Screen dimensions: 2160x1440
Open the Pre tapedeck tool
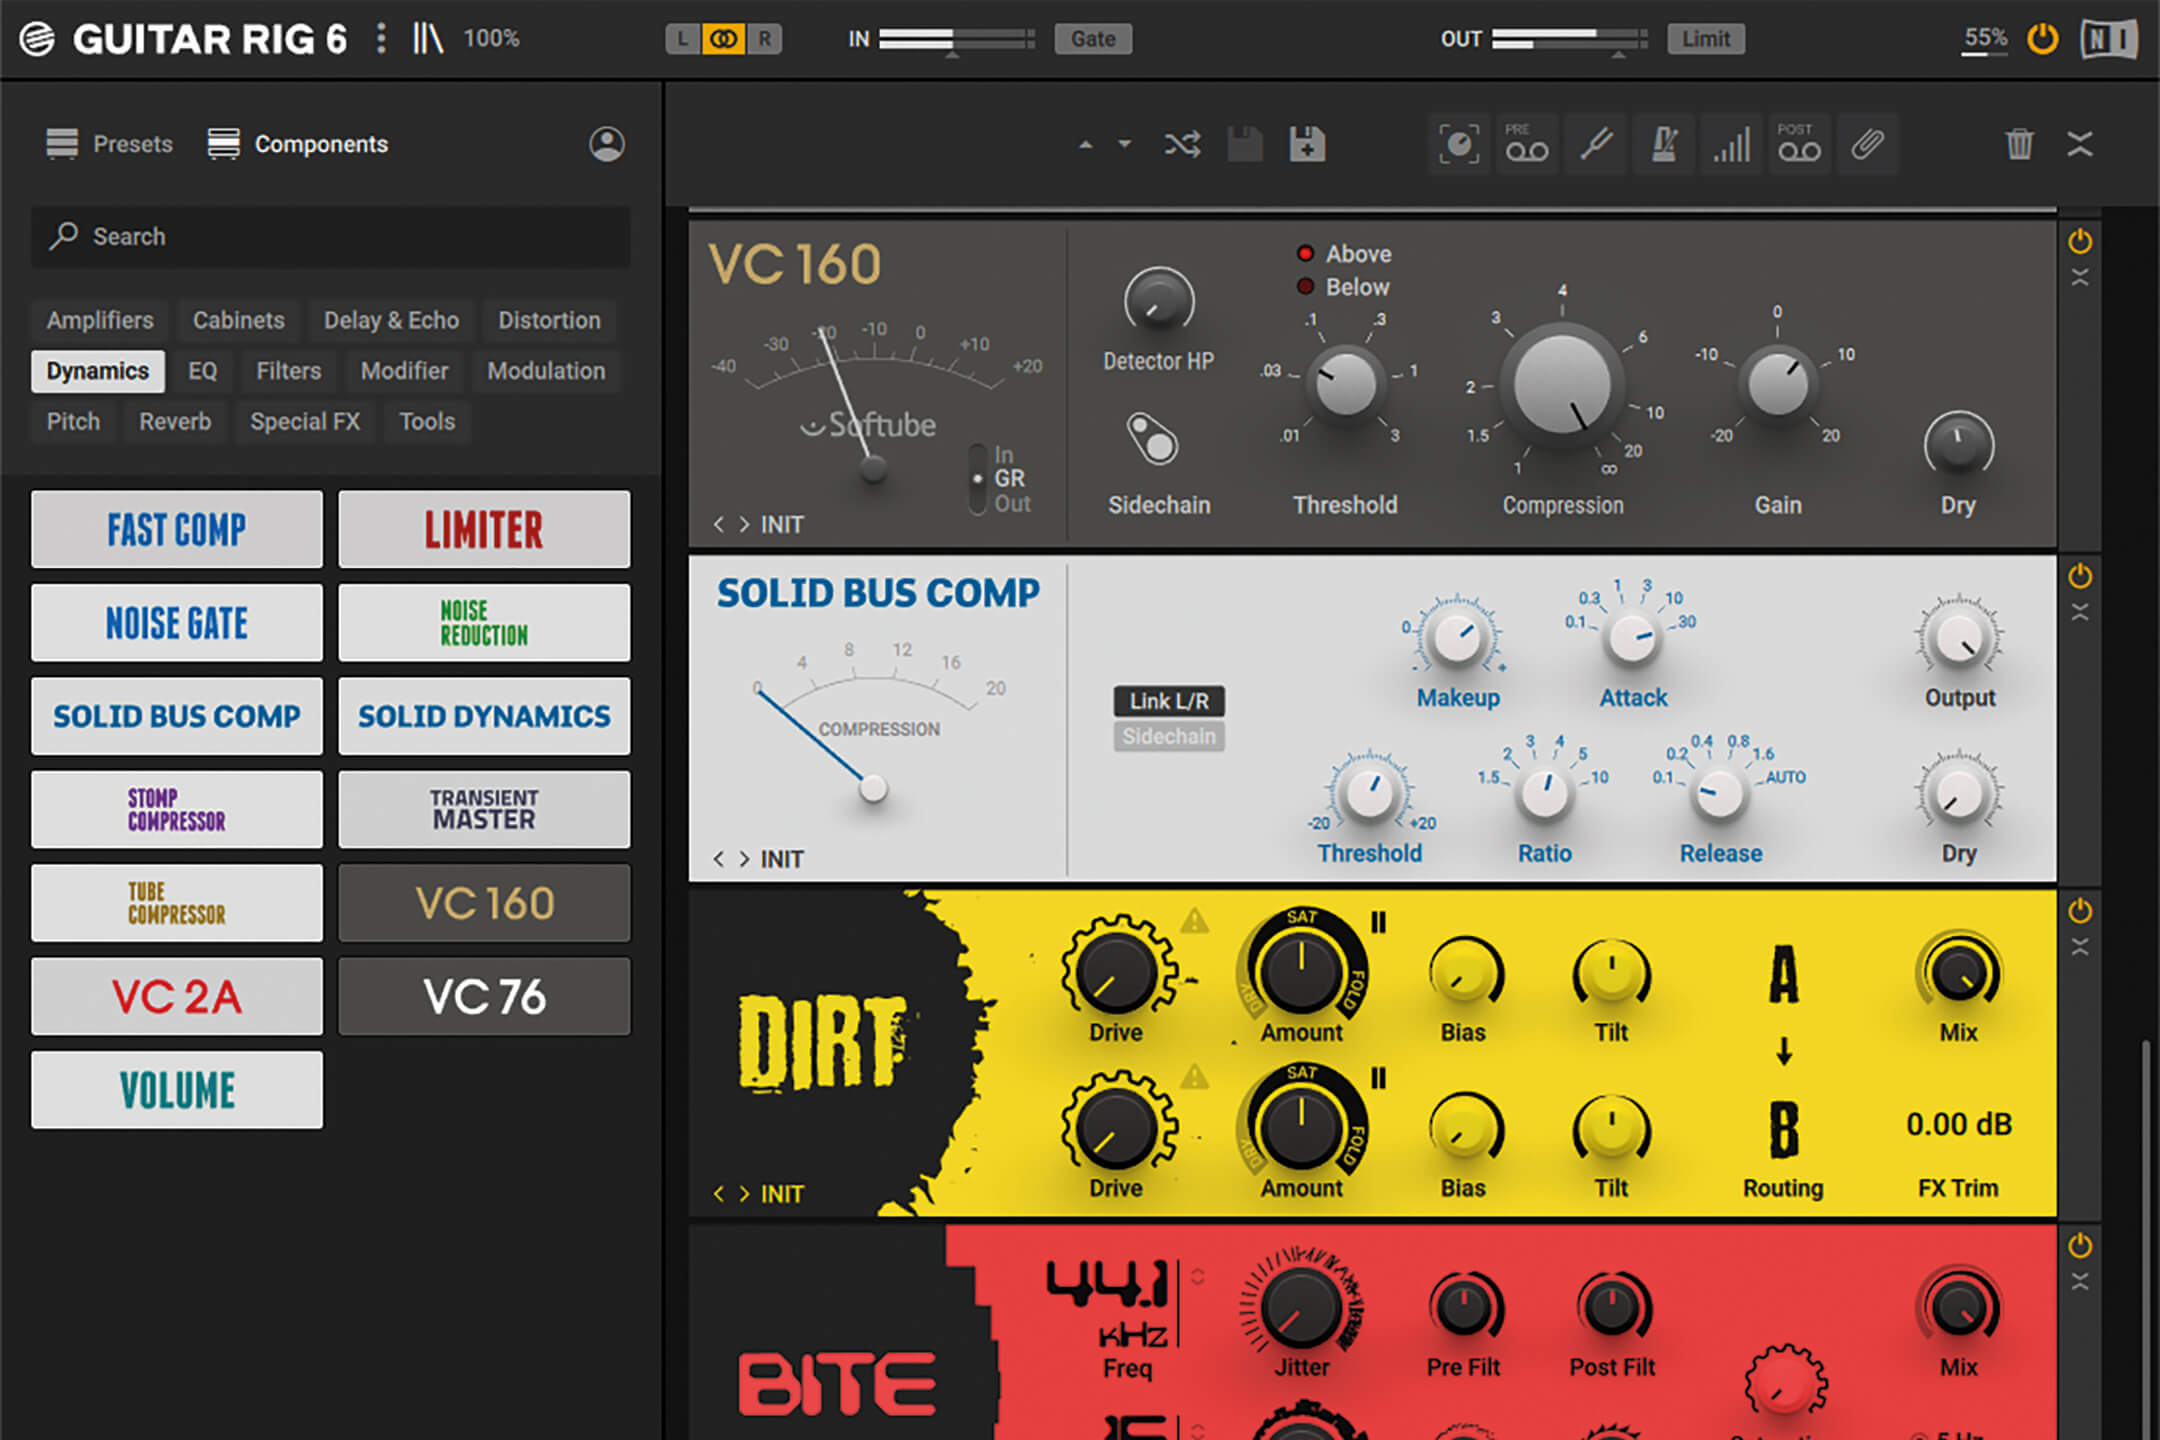[1527, 145]
